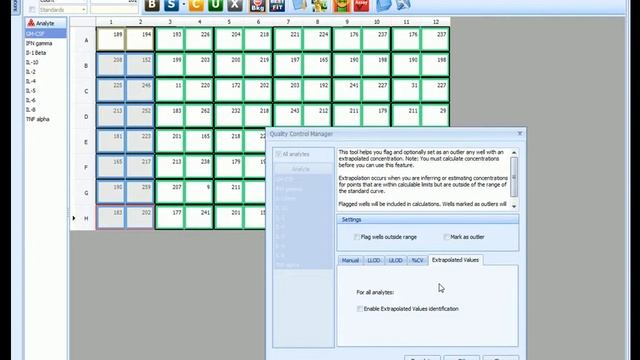
Task: Select IL-4 analyte
Action: [x=46, y=81]
